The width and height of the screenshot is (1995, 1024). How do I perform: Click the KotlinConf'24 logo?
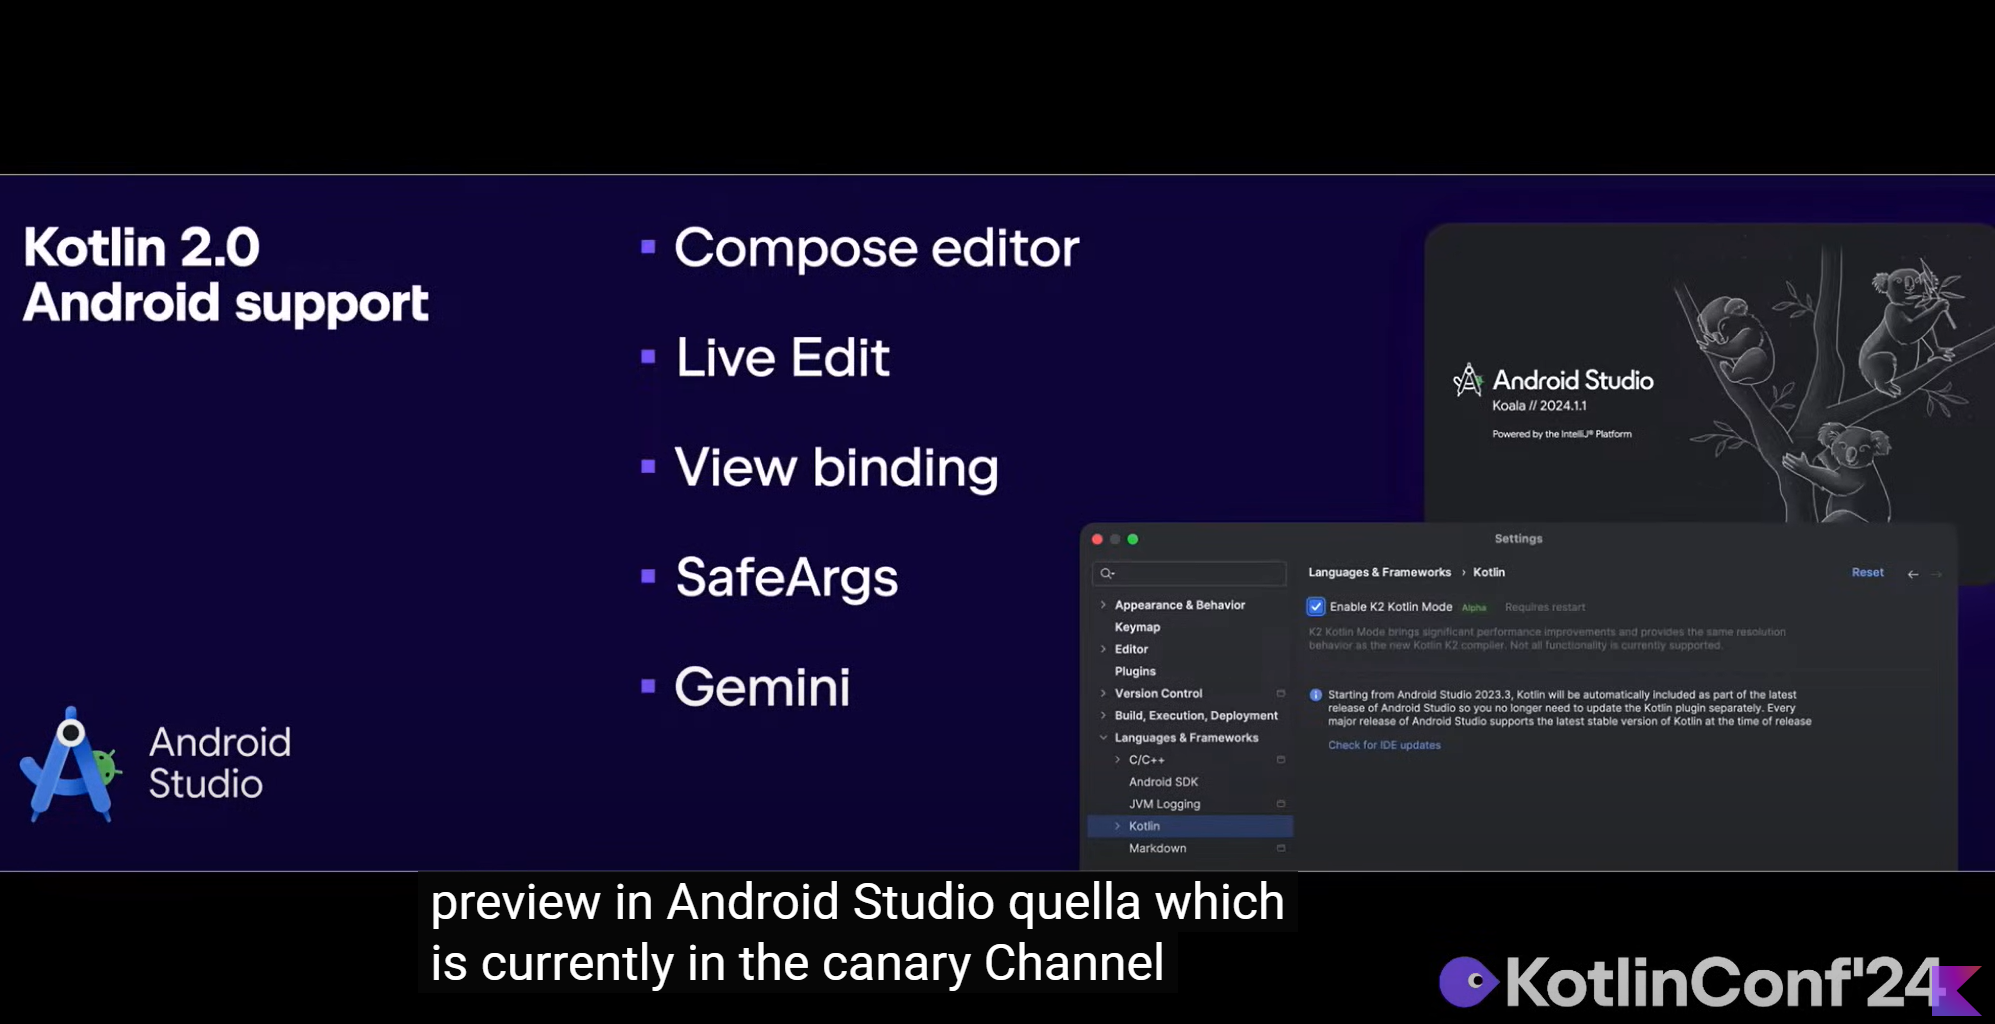tap(1710, 982)
